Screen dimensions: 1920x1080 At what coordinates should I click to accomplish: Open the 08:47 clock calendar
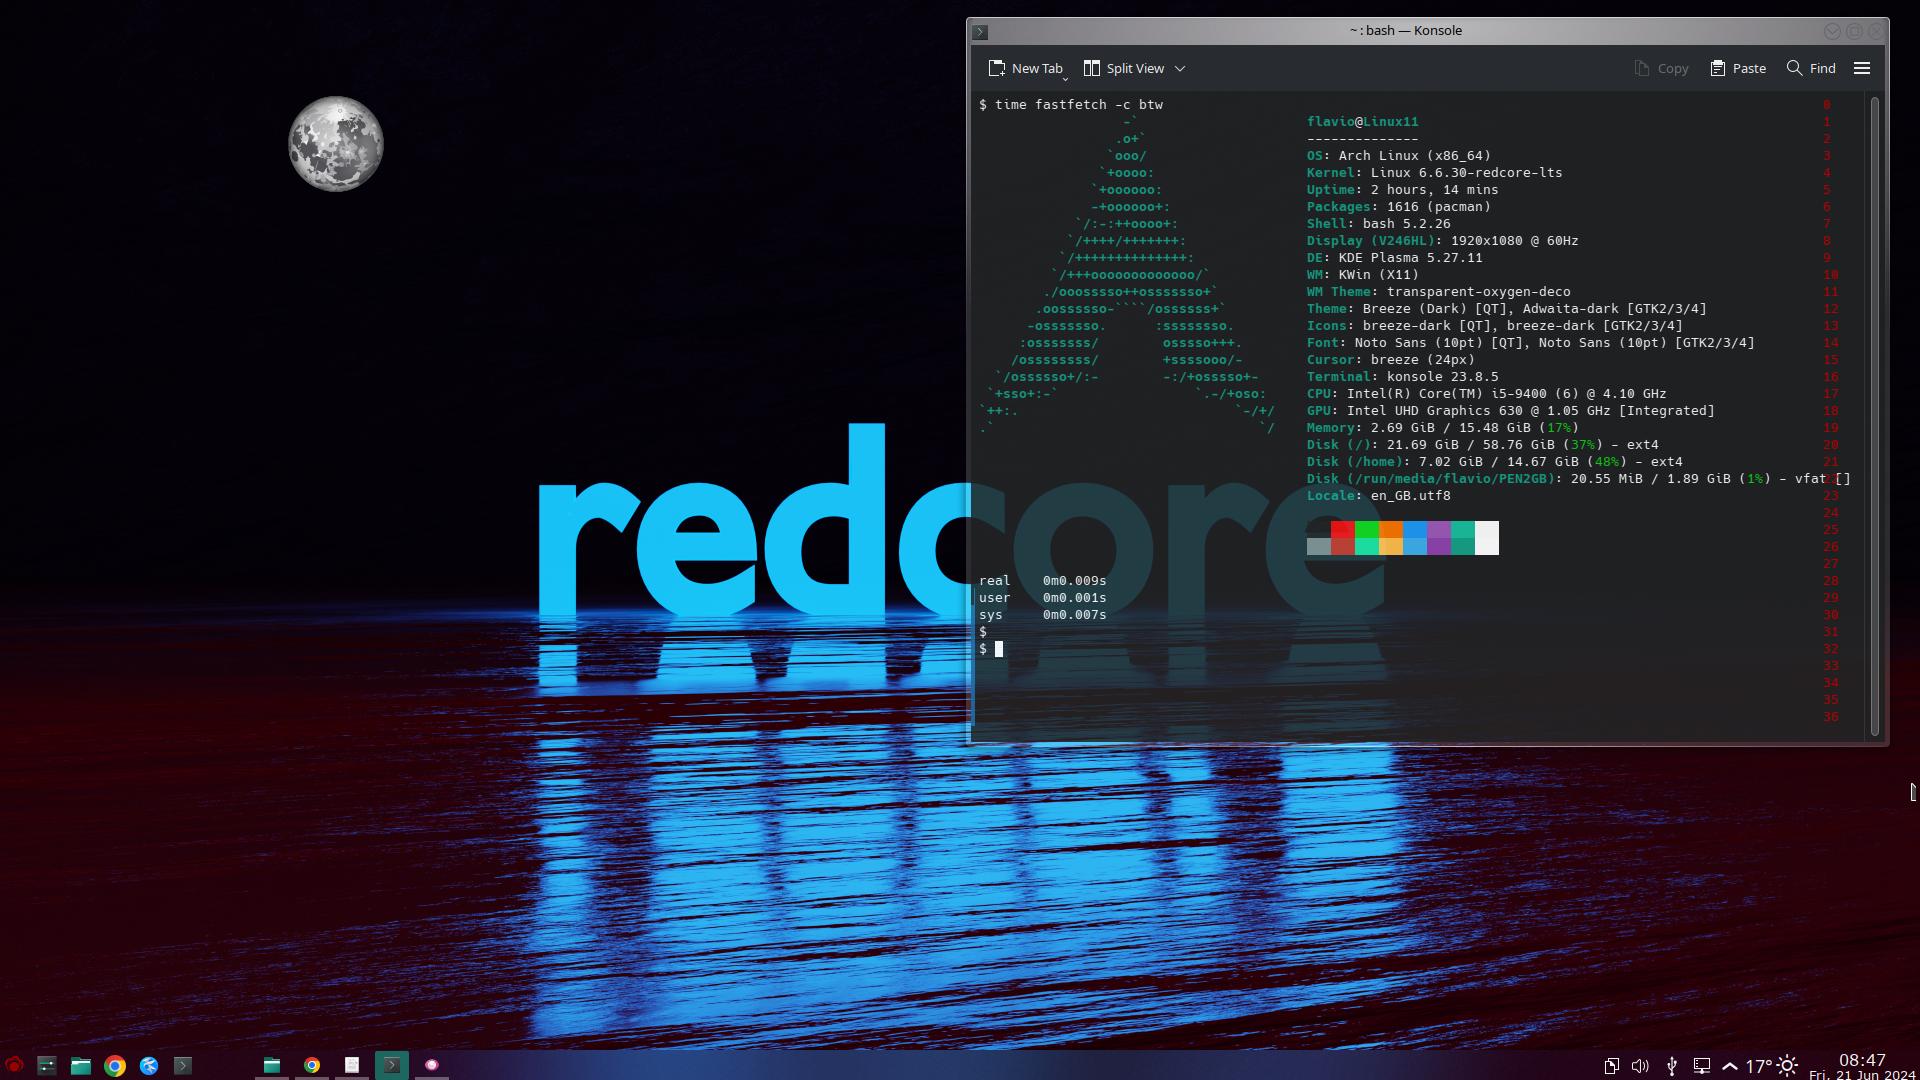tap(1862, 1066)
